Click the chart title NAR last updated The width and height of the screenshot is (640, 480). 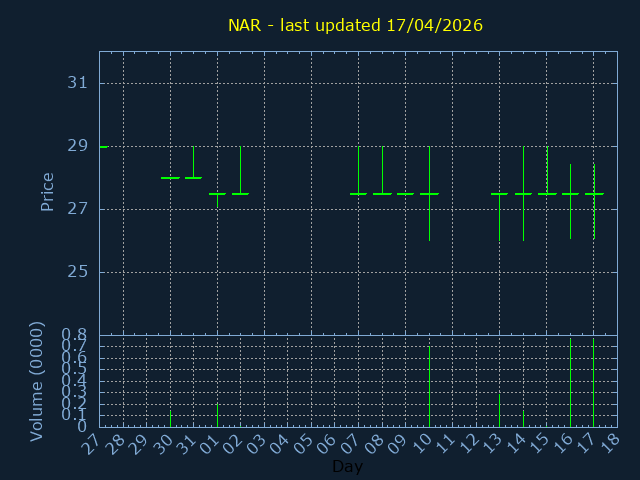click(355, 25)
